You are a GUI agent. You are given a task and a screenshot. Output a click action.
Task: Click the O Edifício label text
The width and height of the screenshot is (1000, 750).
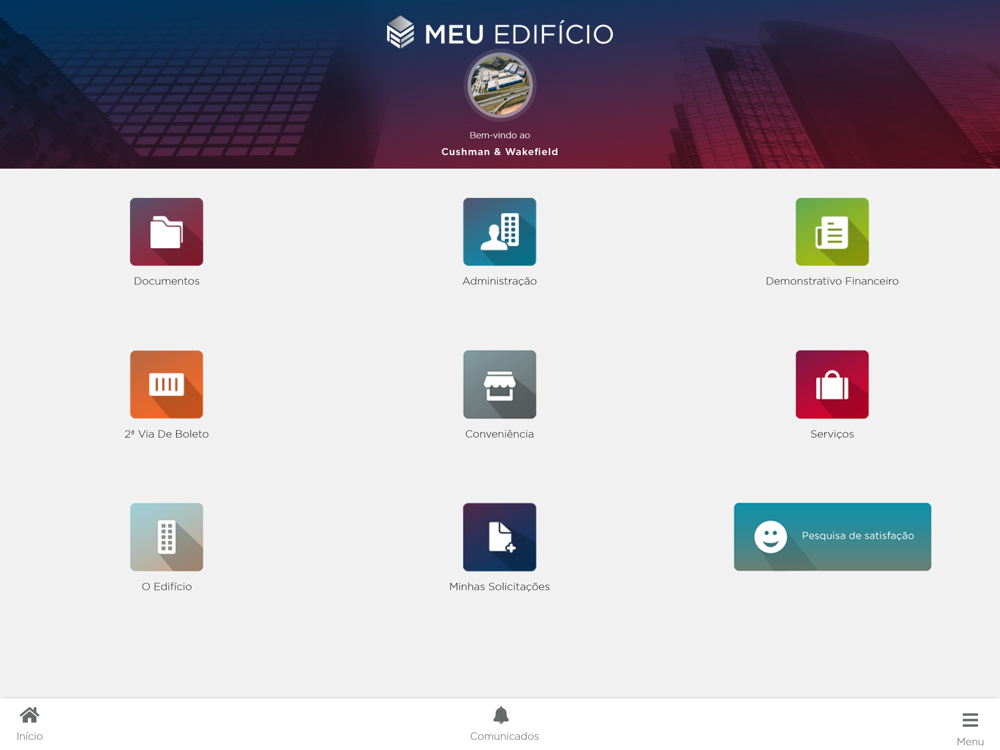pyautogui.click(x=166, y=587)
